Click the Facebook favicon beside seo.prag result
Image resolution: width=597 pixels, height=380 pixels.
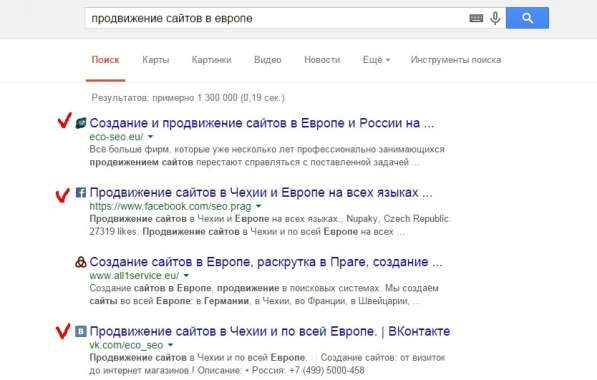[x=81, y=192]
